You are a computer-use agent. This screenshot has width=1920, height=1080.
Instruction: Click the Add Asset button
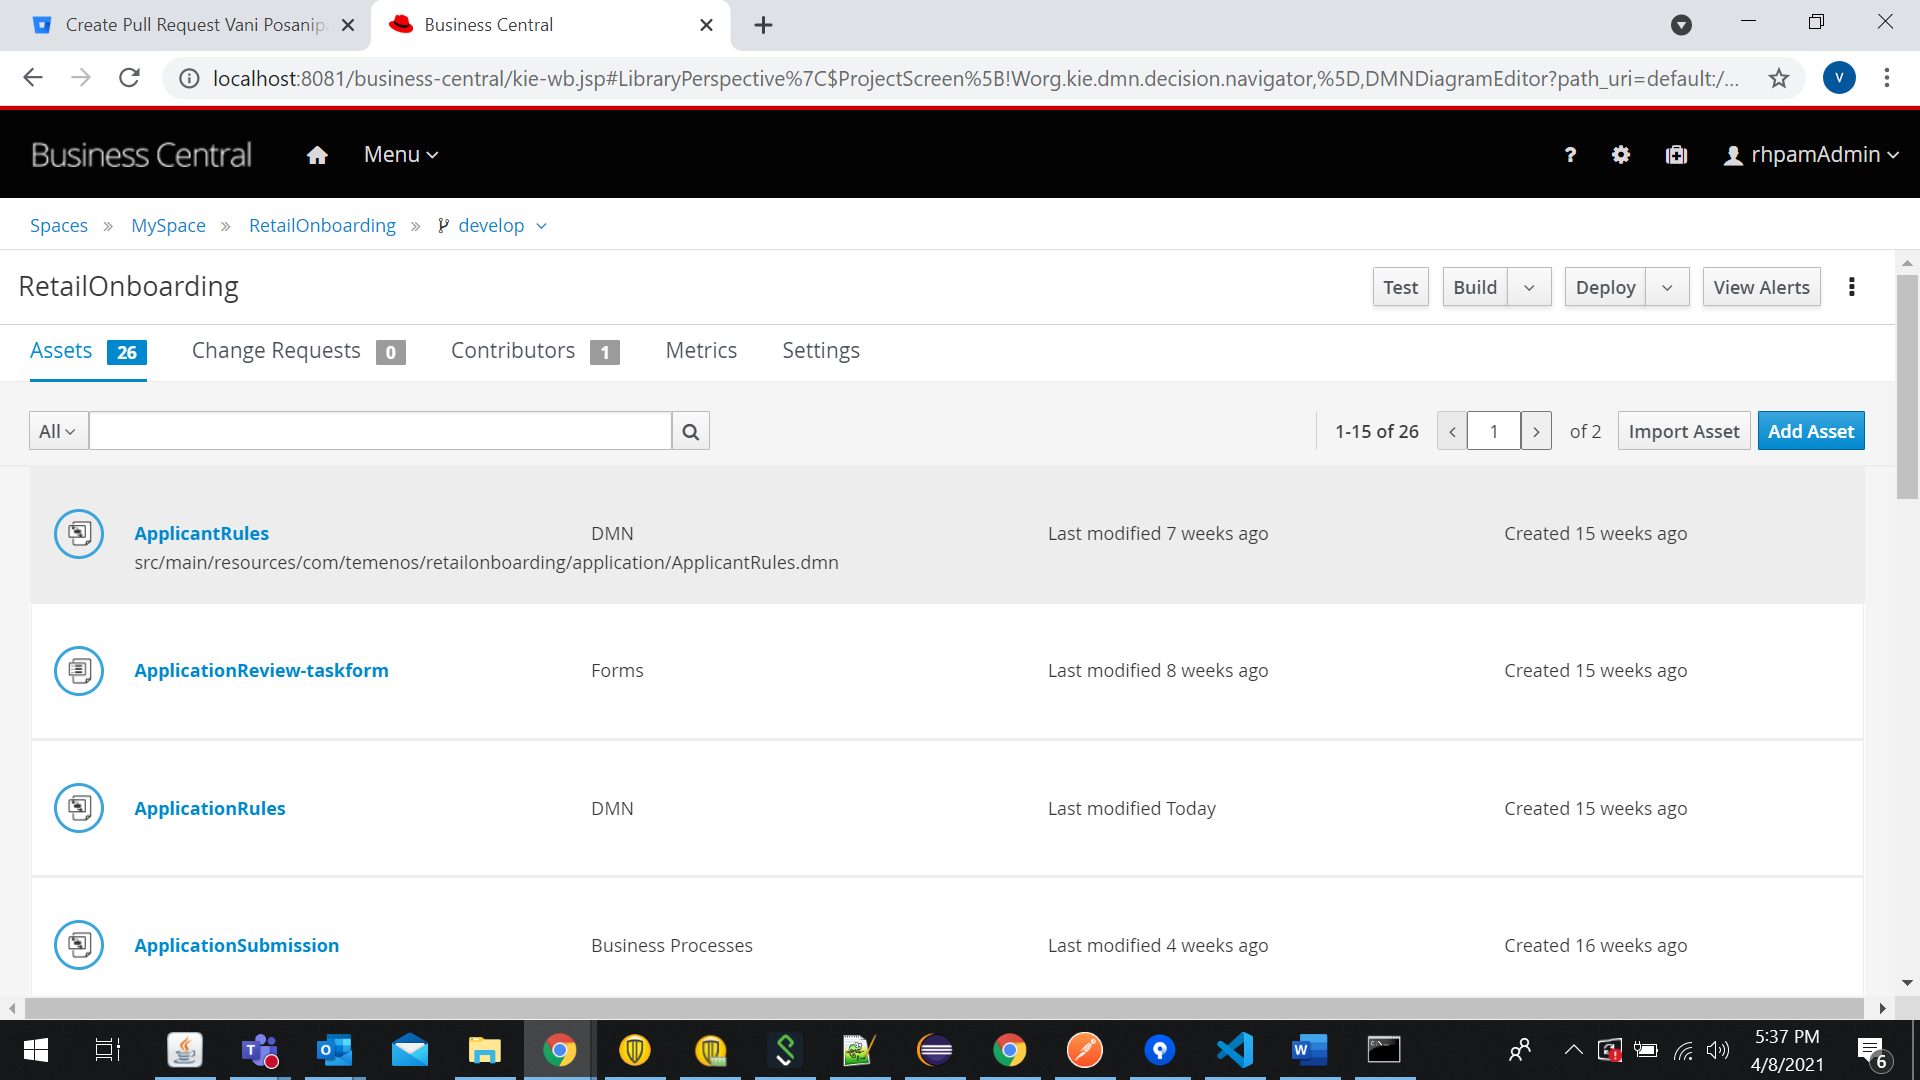pyautogui.click(x=1810, y=431)
